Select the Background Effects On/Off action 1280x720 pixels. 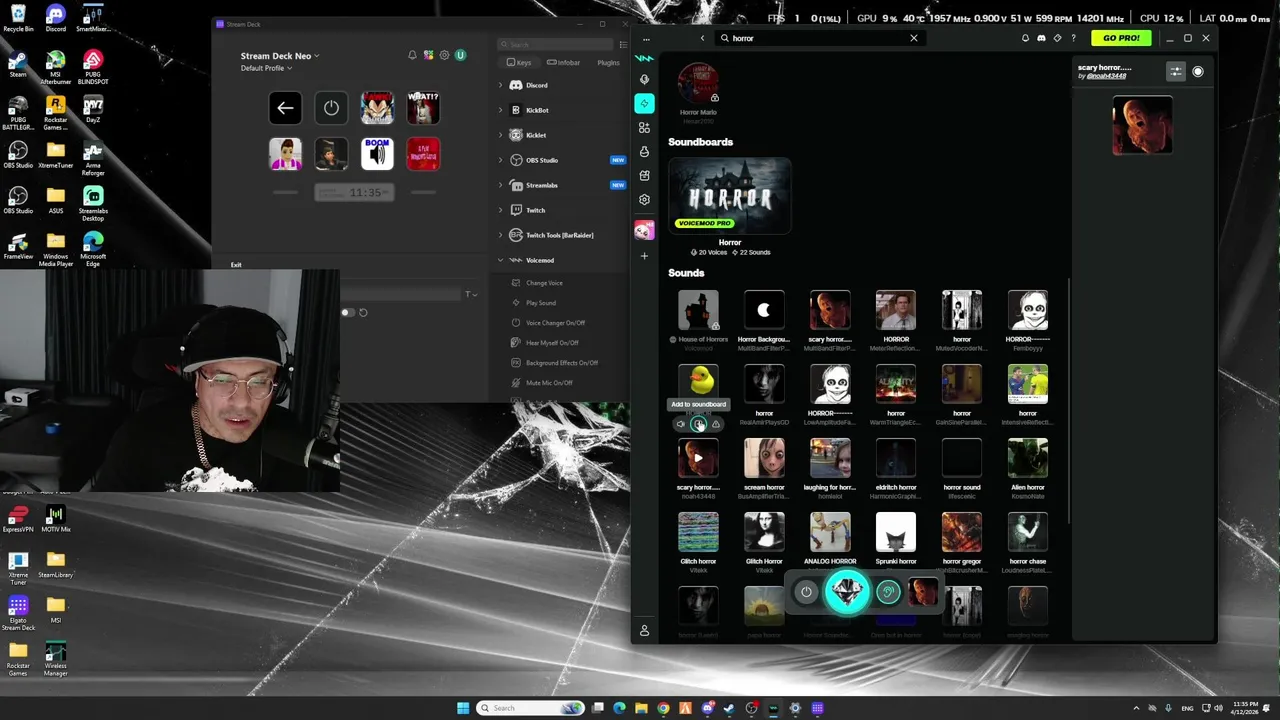pos(562,363)
